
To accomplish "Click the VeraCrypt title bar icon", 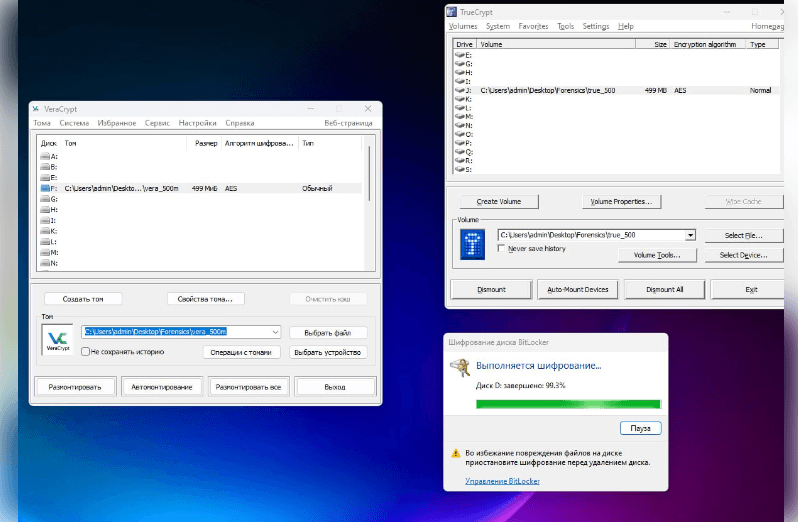I will (x=36, y=109).
